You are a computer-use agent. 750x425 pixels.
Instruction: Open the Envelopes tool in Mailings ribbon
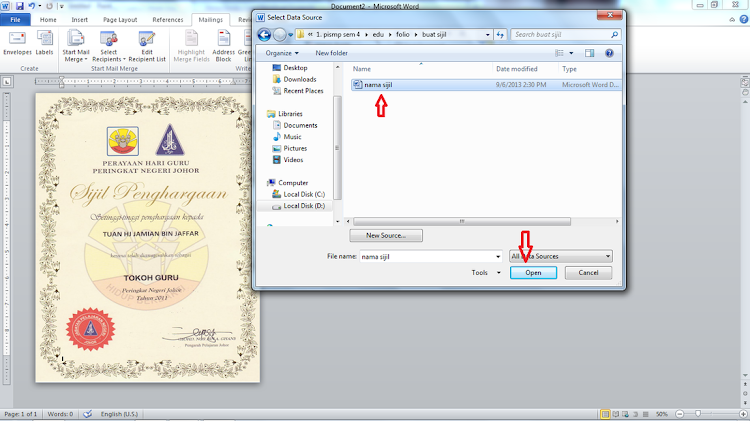[x=17, y=44]
